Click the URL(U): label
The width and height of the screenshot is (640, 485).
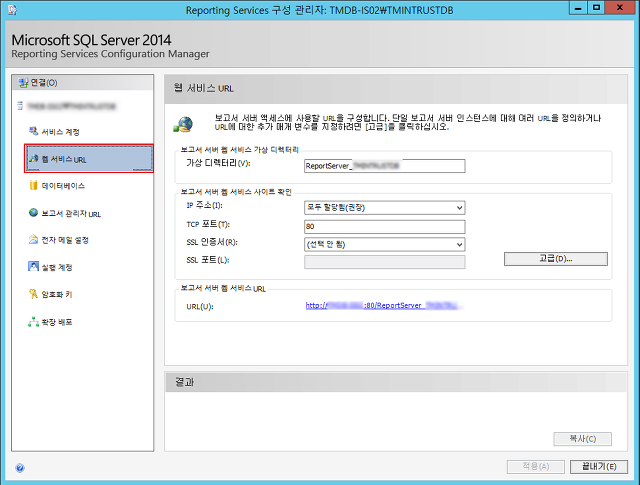tap(200, 307)
